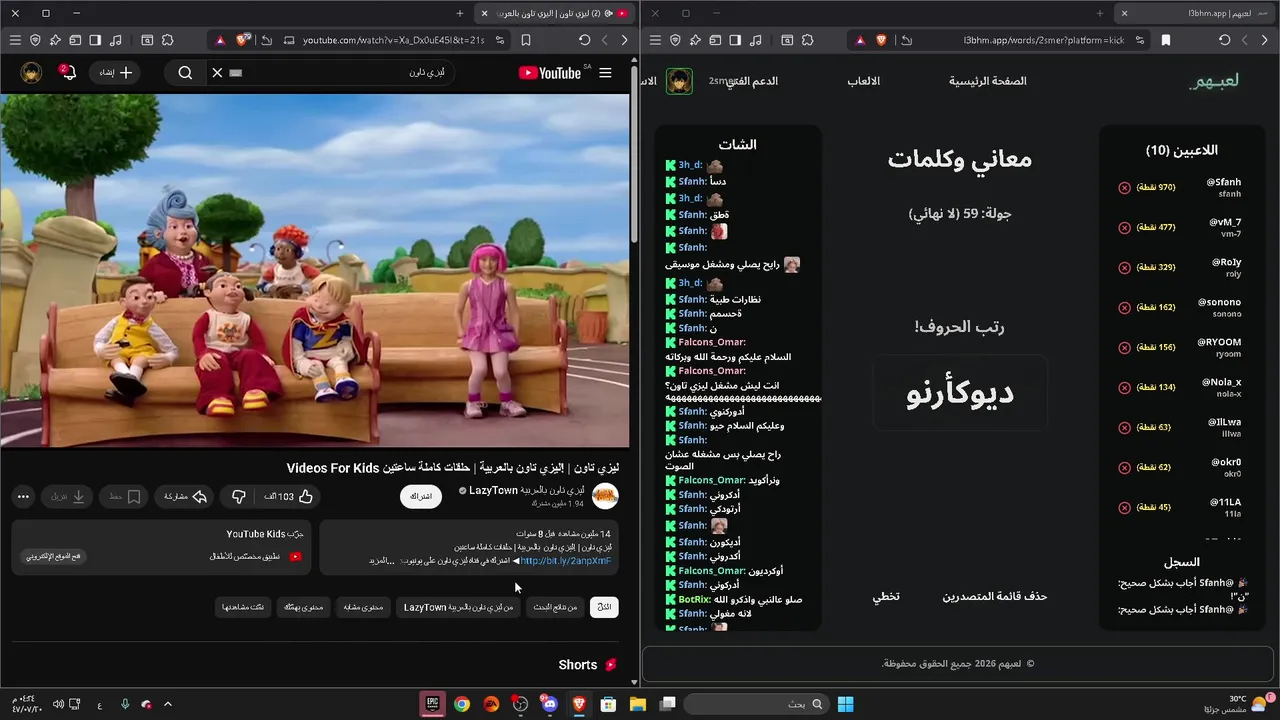Screen dimensions: 1280x720
Task: Remove player @RYOOM with the red X
Action: click(1124, 348)
